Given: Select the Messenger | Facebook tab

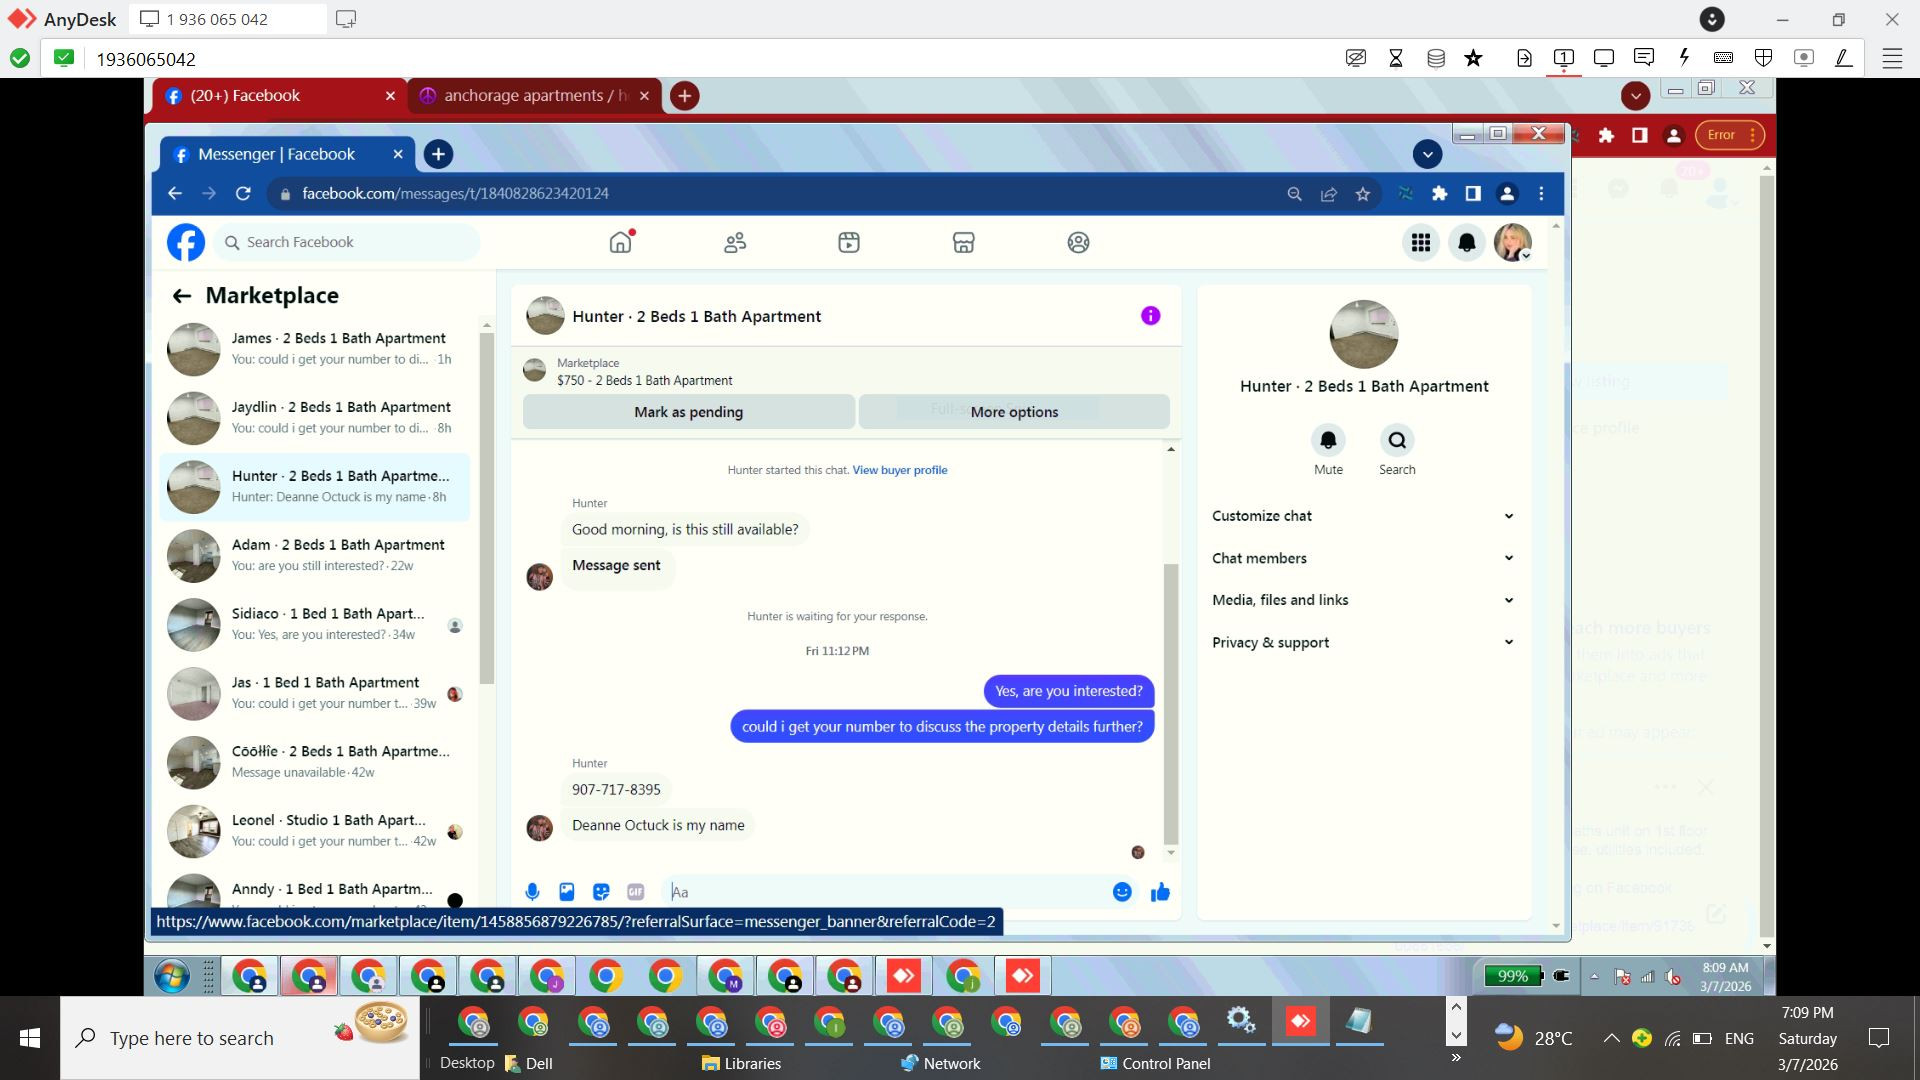Looking at the screenshot, I should click(288, 154).
